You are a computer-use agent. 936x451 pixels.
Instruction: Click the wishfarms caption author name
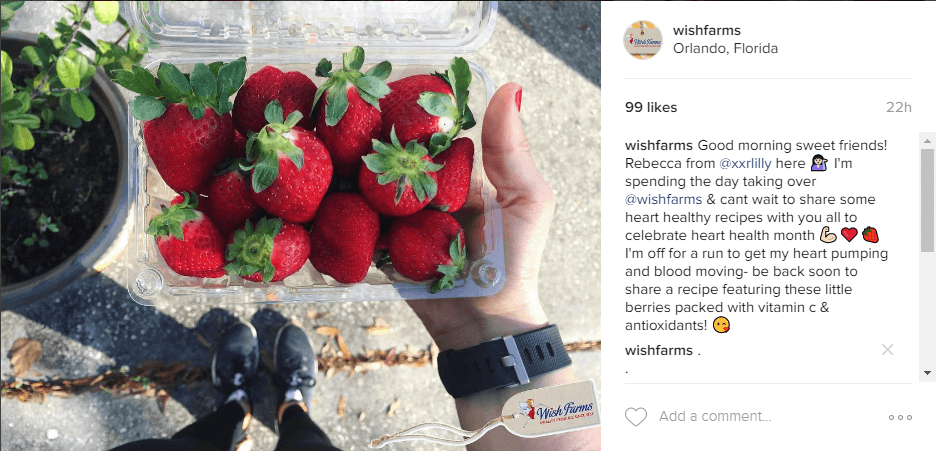click(658, 145)
